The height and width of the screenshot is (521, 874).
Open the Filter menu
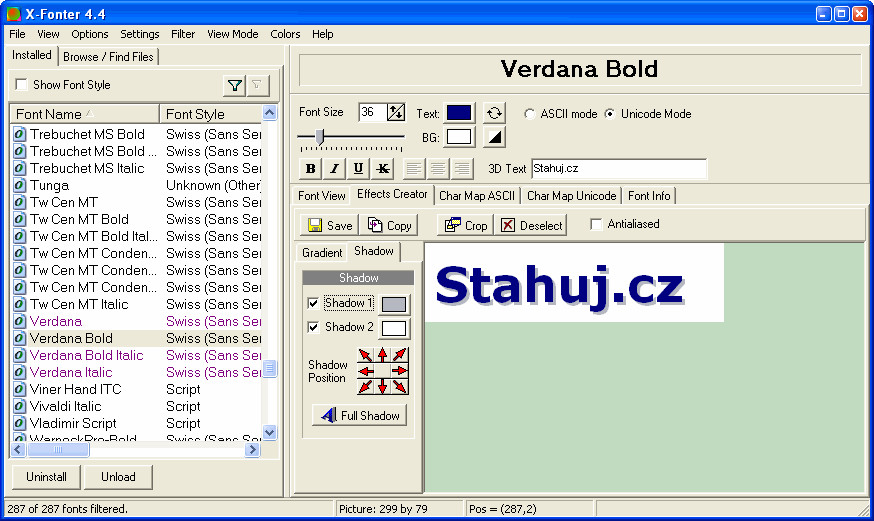pyautogui.click(x=183, y=34)
